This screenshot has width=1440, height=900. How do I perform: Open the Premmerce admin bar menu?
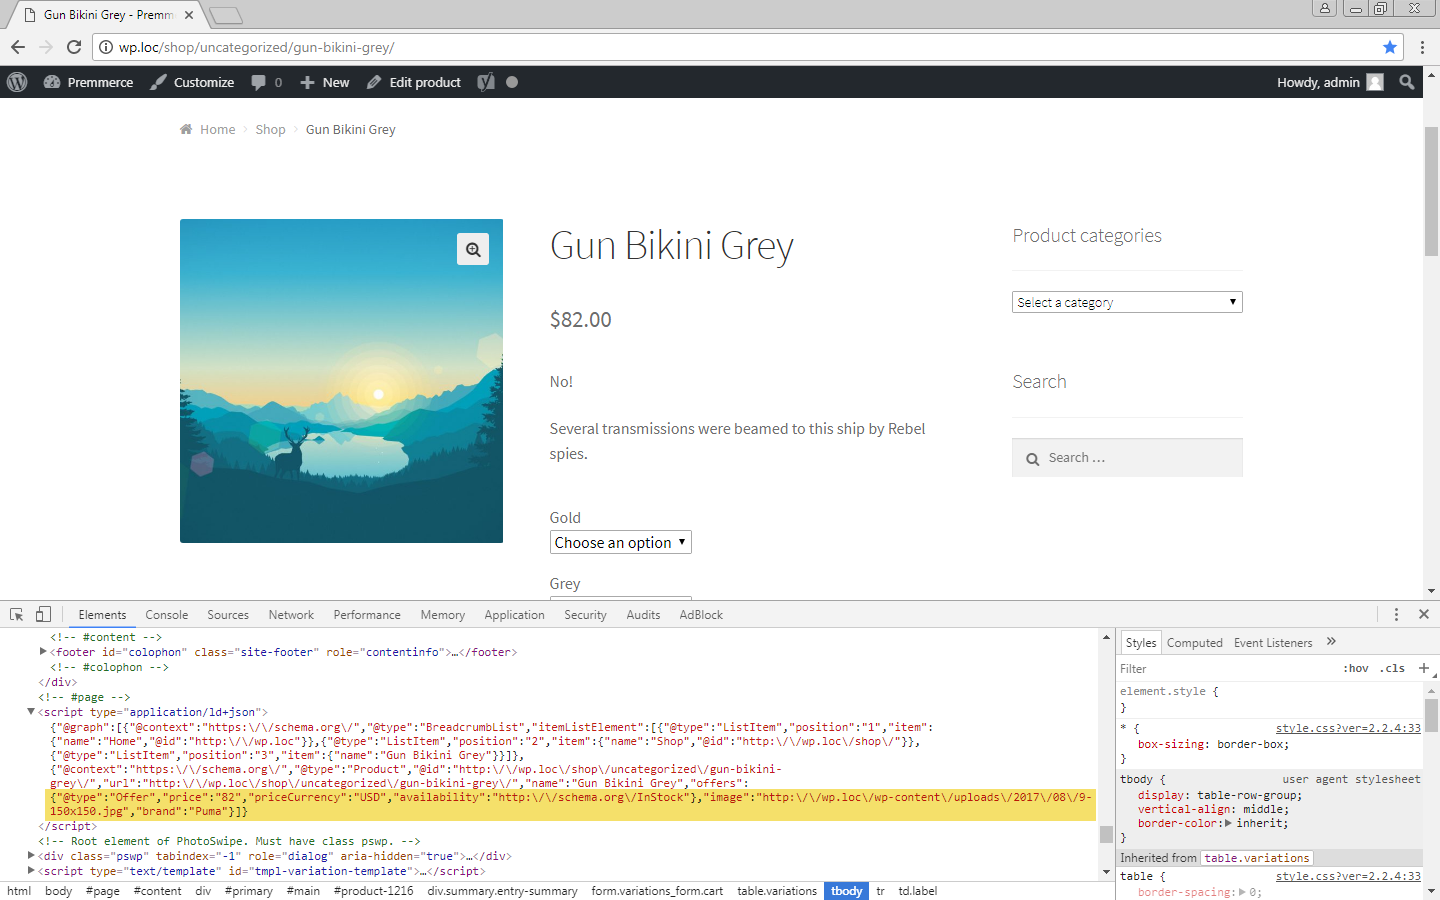(x=88, y=82)
